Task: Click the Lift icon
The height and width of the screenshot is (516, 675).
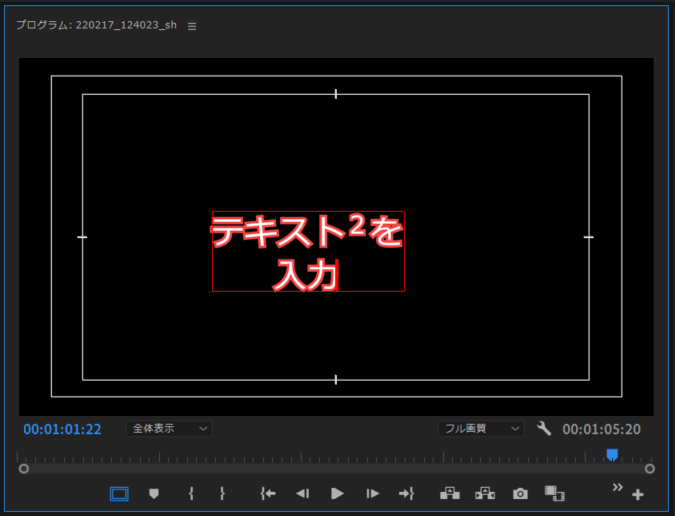Action: click(x=449, y=493)
